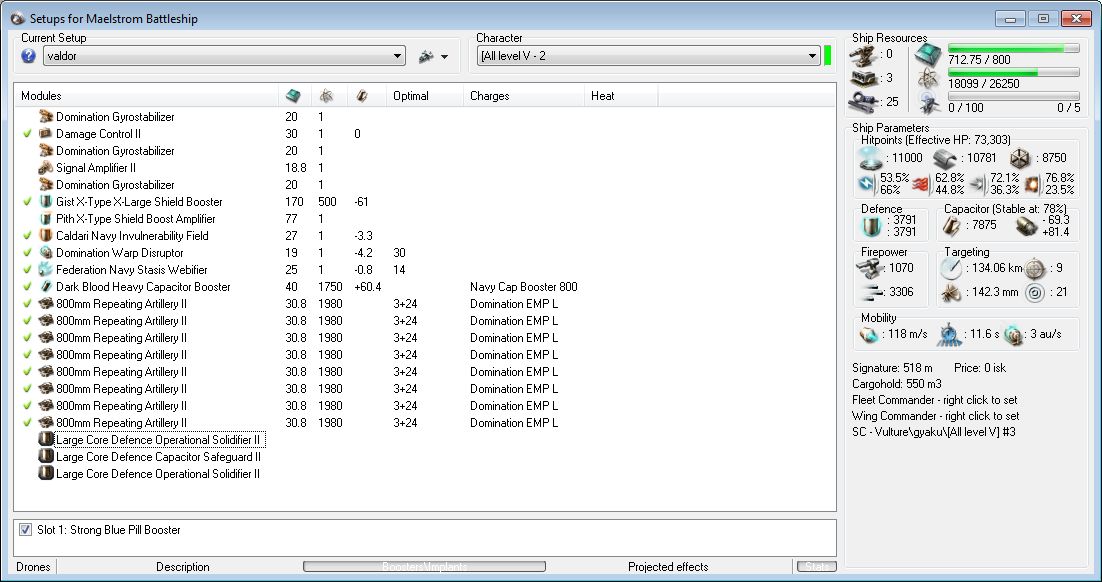Click the Firepower turret icon showing 1070
The image size is (1102, 582).
871,268
